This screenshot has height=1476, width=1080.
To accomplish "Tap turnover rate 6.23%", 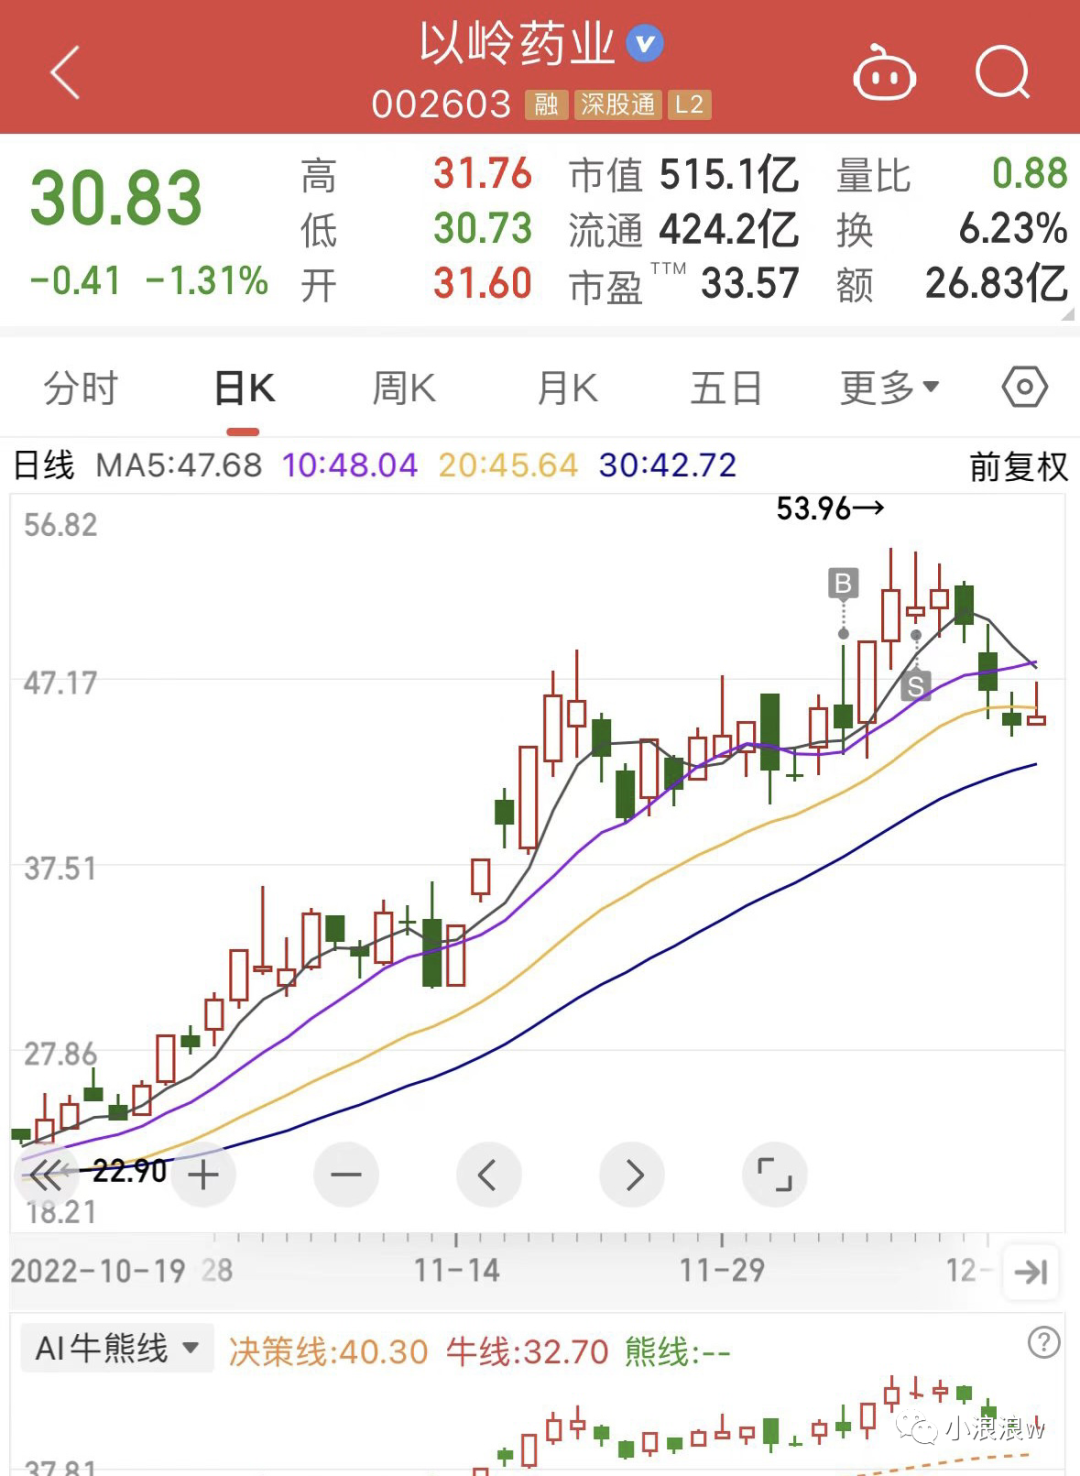I will [1014, 229].
